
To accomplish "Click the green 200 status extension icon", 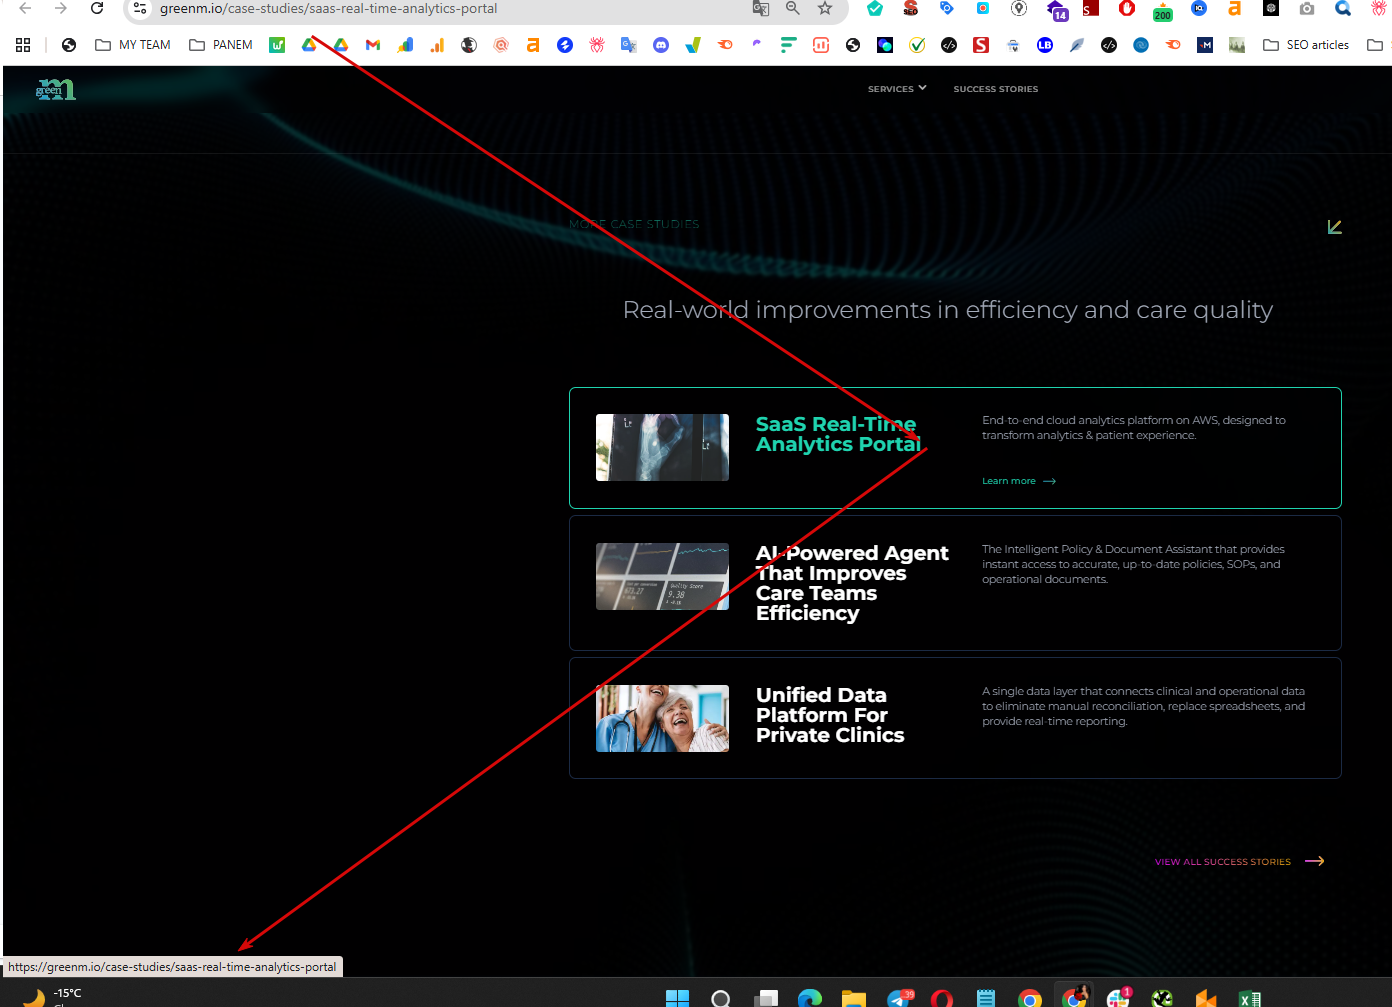I will pos(1163,10).
